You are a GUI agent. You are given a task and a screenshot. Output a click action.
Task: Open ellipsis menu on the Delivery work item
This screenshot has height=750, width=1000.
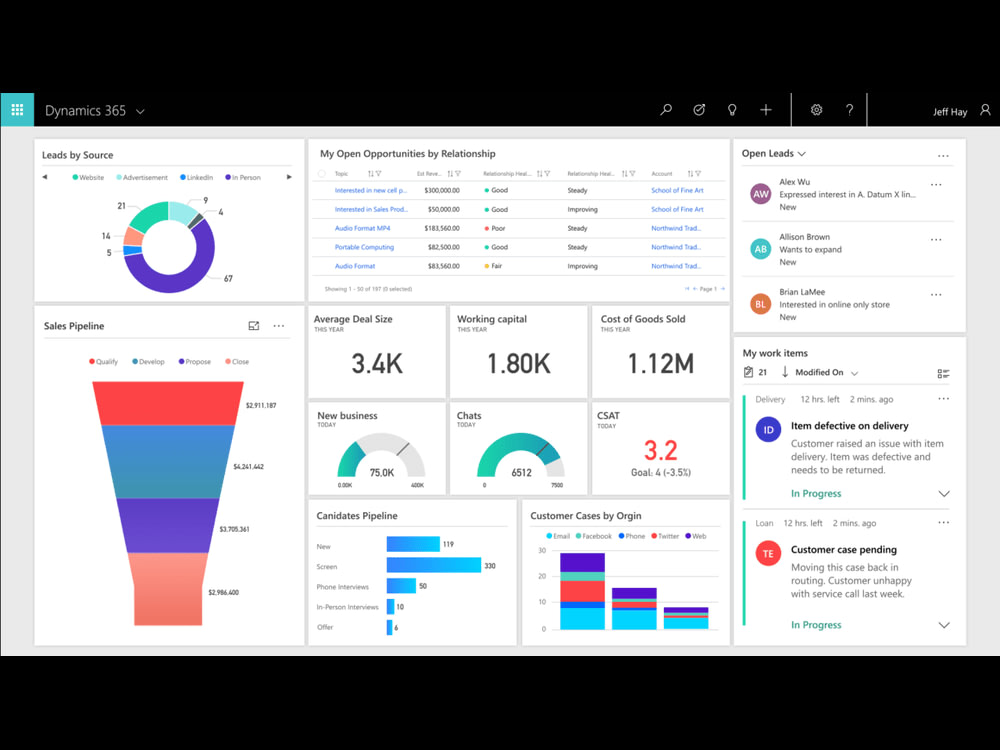click(x=943, y=399)
